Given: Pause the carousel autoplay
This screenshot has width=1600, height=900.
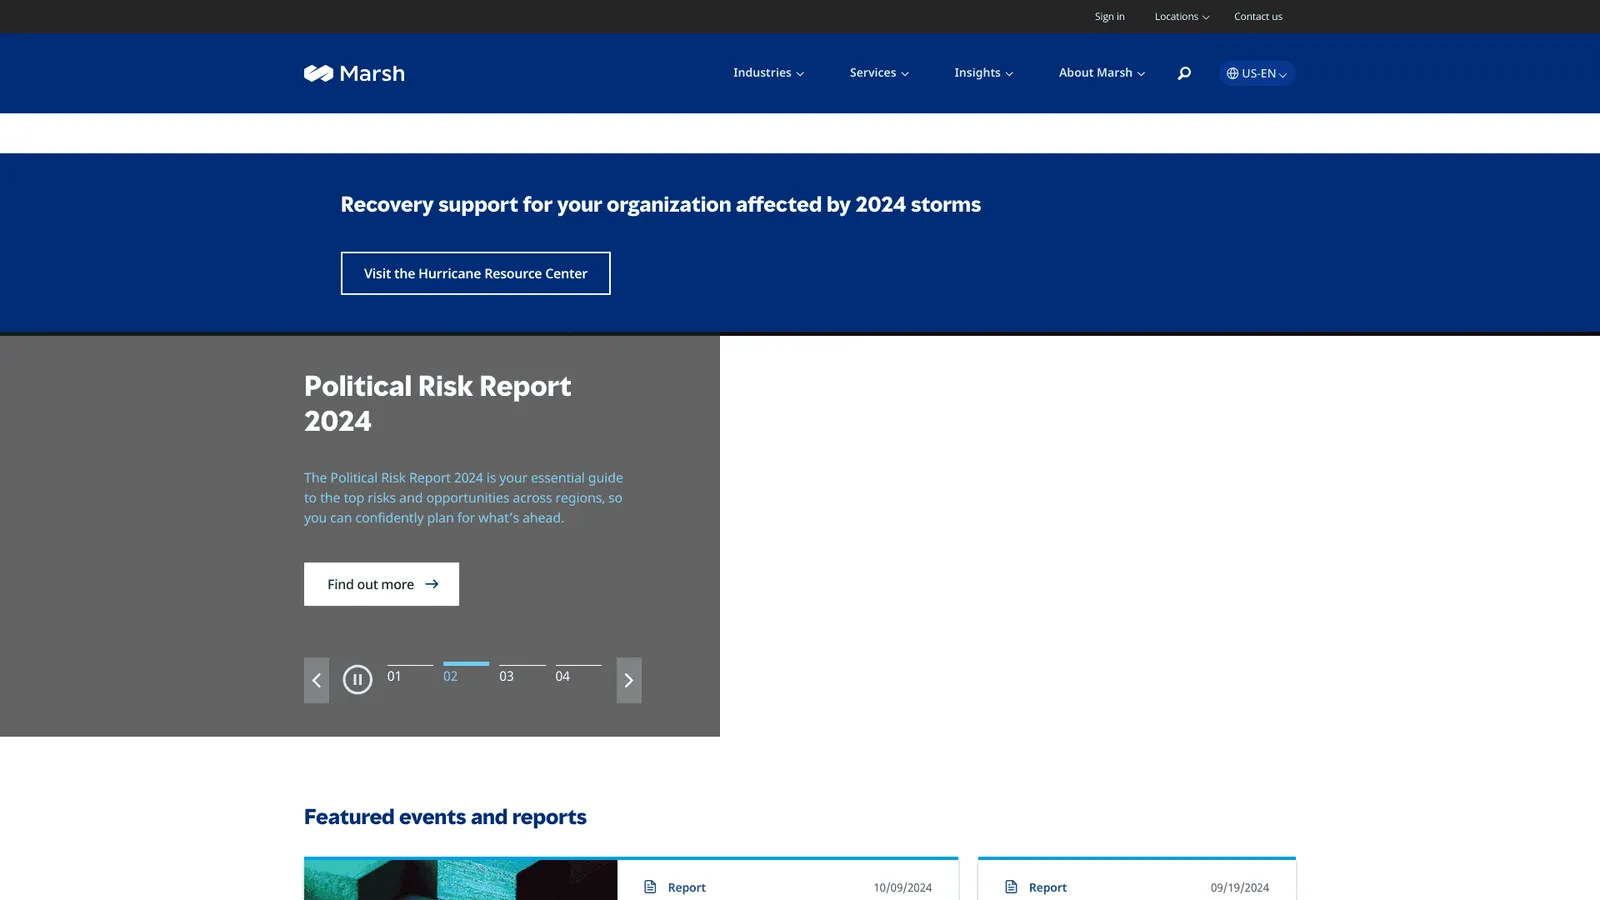Looking at the screenshot, I should (357, 680).
